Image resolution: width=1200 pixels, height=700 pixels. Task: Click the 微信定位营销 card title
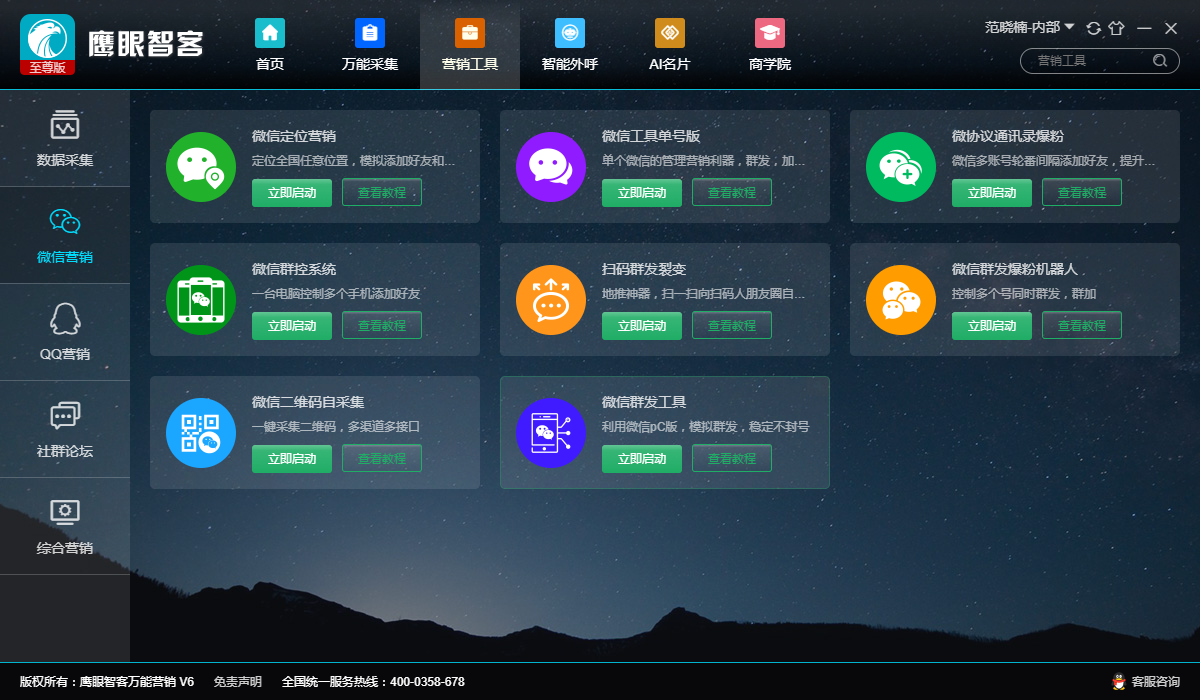pyautogui.click(x=294, y=136)
